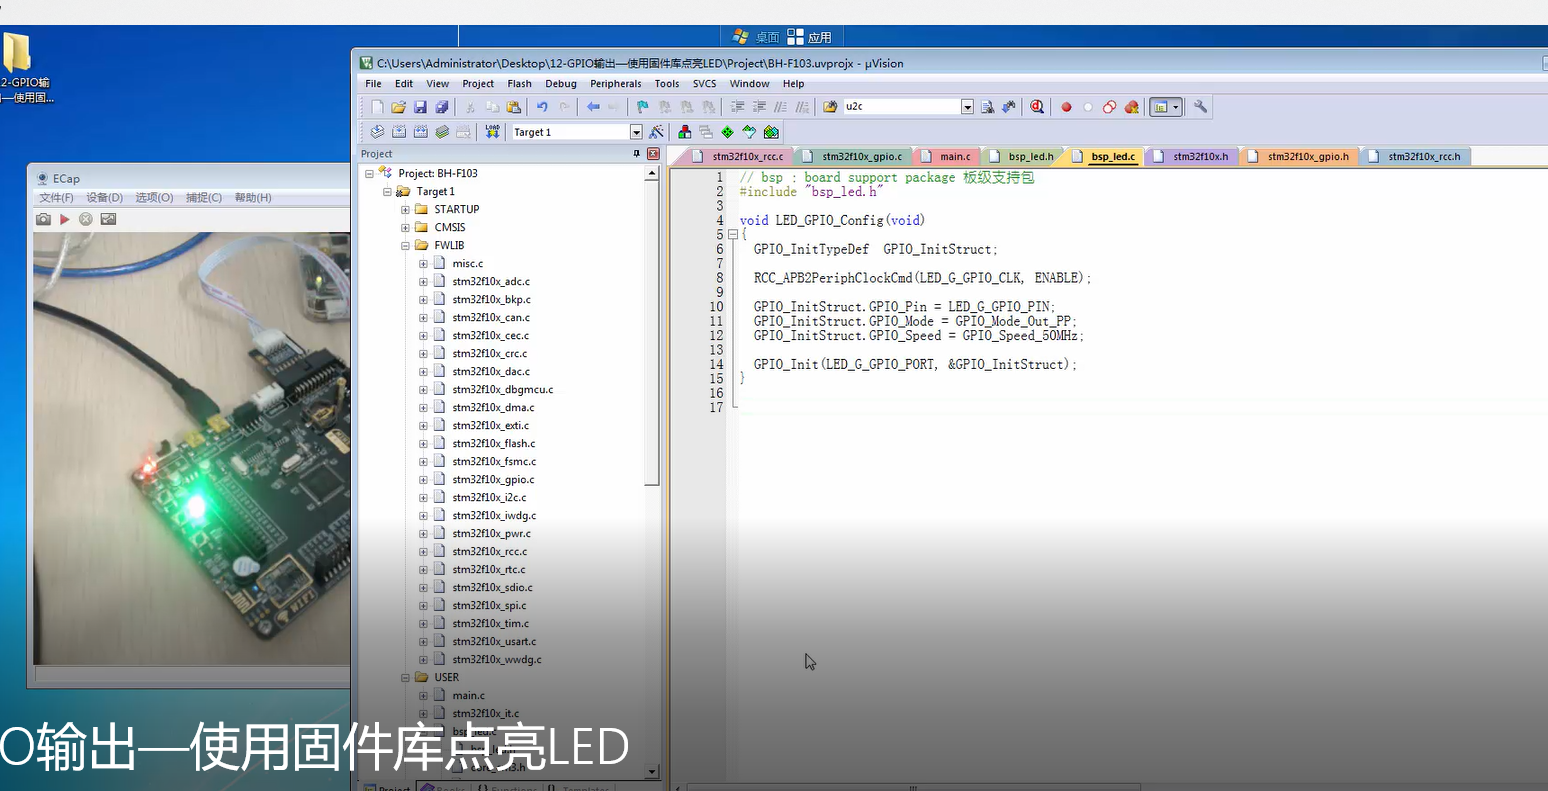Click the Find in Files magnifier icon
Viewport: 1548px width, 791px height.
tap(989, 107)
